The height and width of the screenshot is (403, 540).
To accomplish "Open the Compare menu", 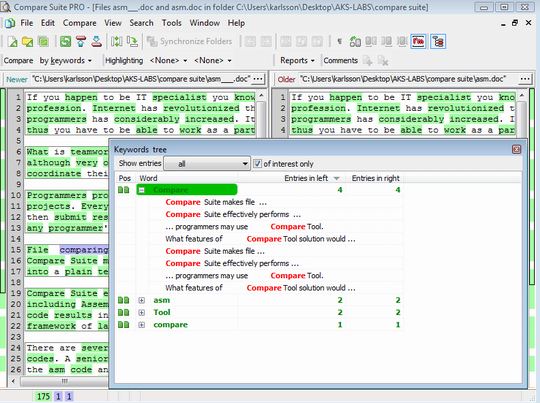I will coord(80,23).
